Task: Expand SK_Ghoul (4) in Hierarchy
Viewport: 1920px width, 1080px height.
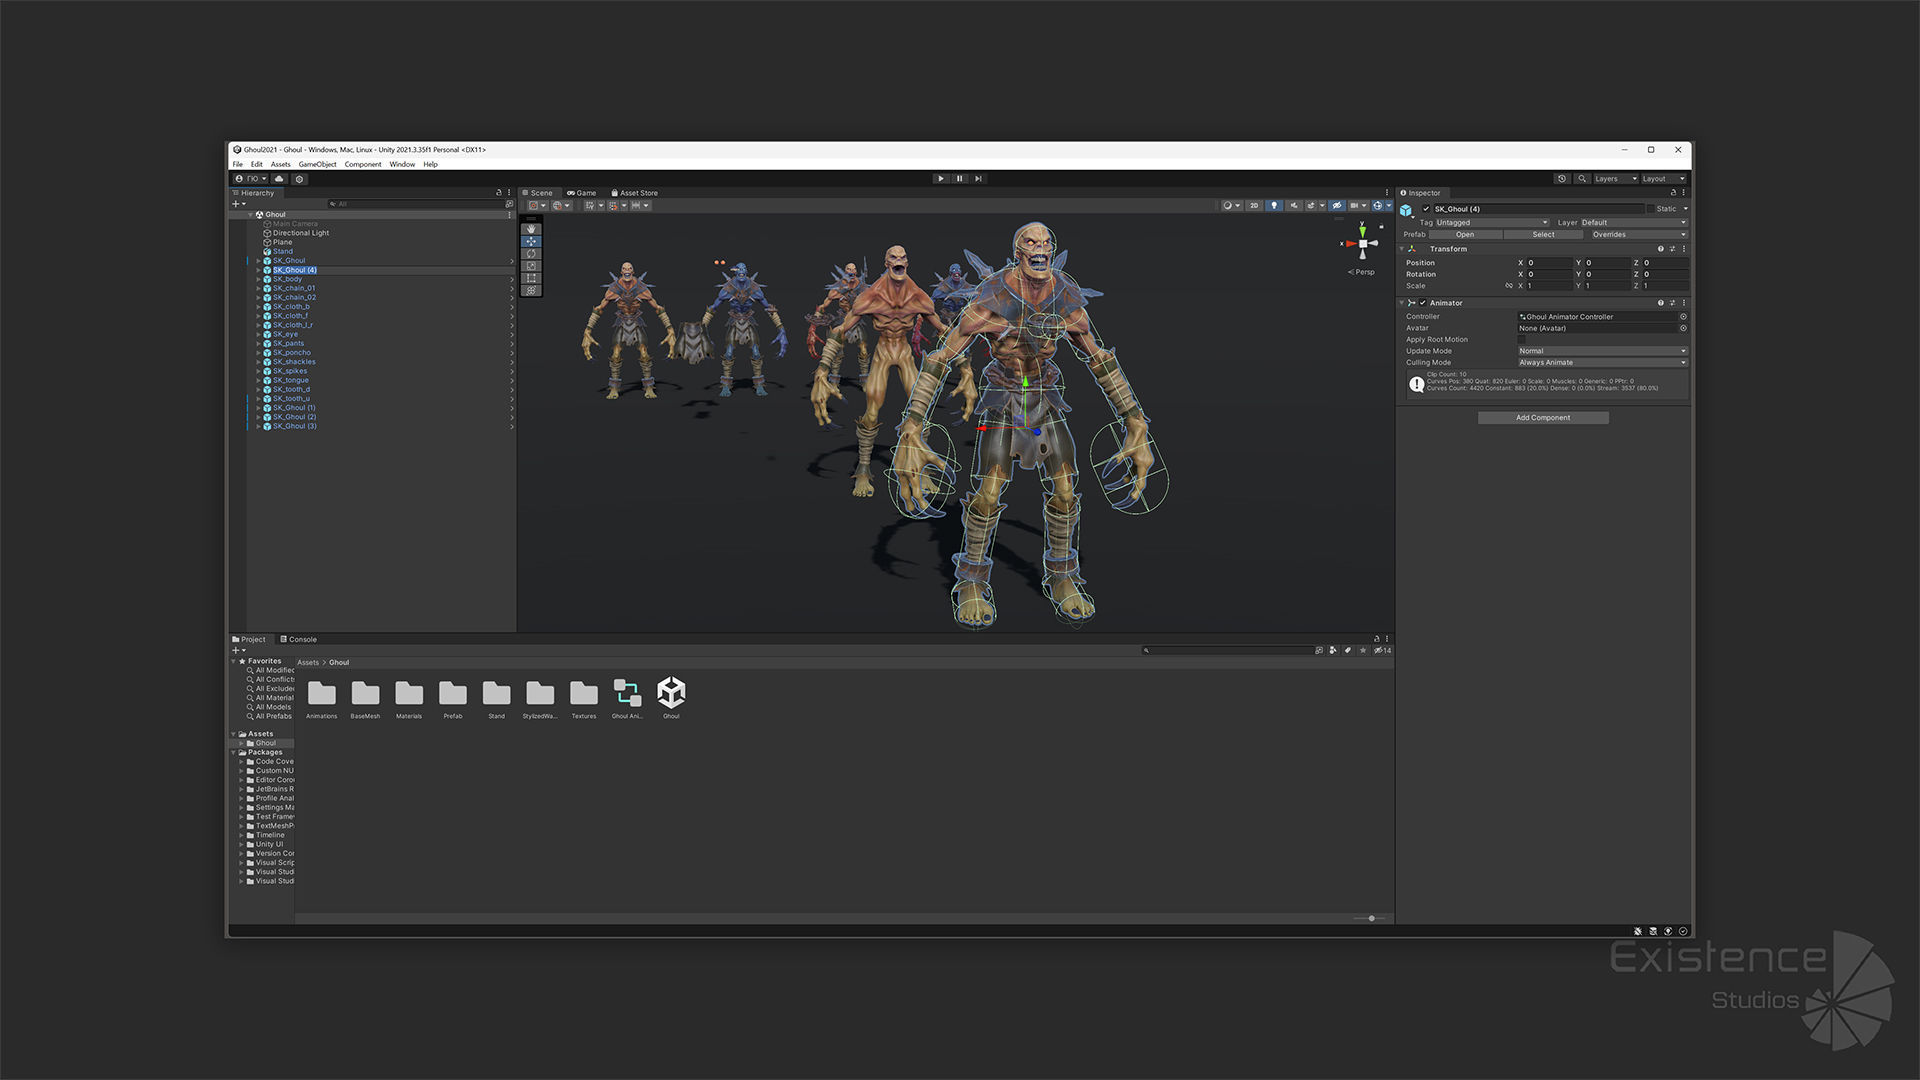Action: [x=258, y=270]
